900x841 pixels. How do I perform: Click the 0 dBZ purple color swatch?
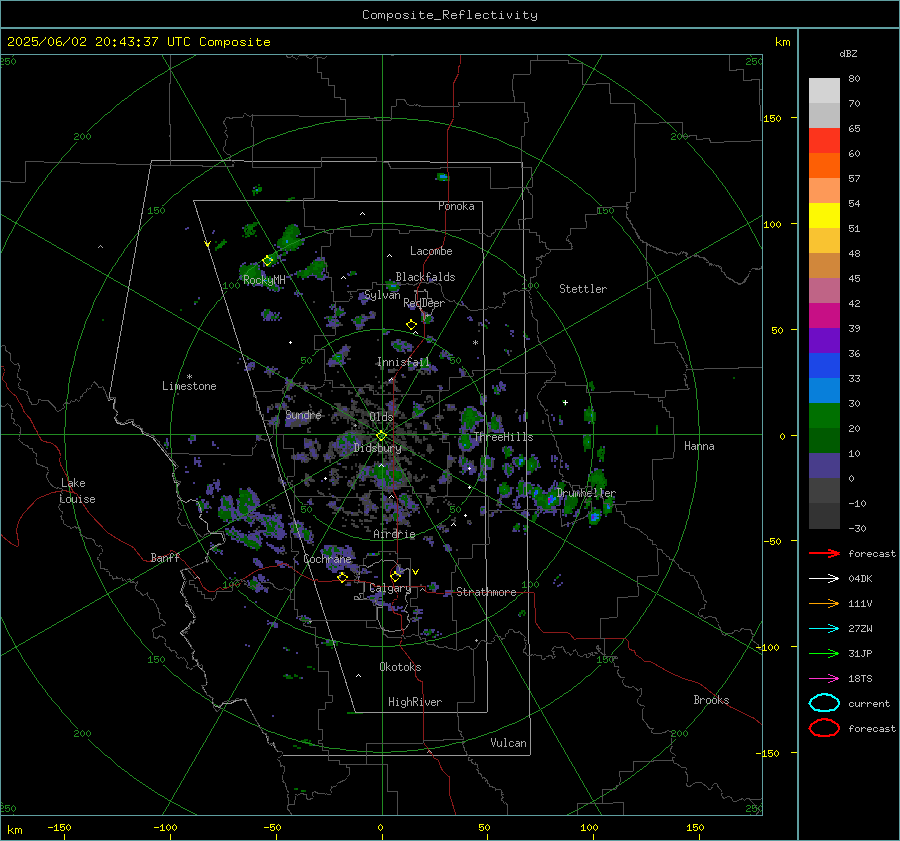[x=824, y=466]
